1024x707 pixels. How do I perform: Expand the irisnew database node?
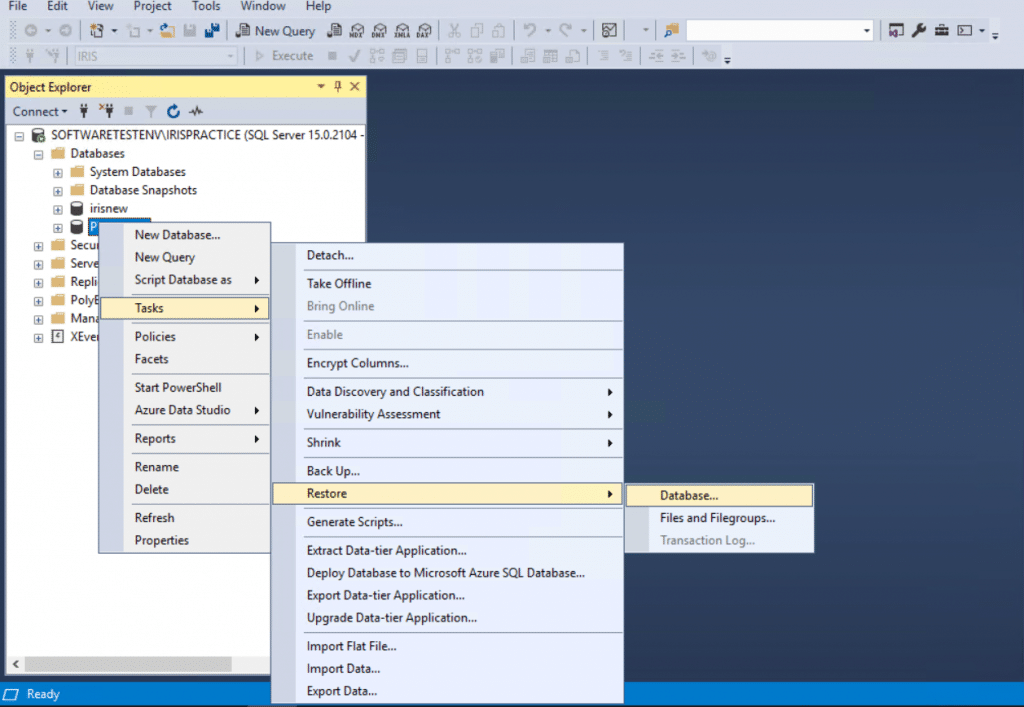click(x=57, y=210)
